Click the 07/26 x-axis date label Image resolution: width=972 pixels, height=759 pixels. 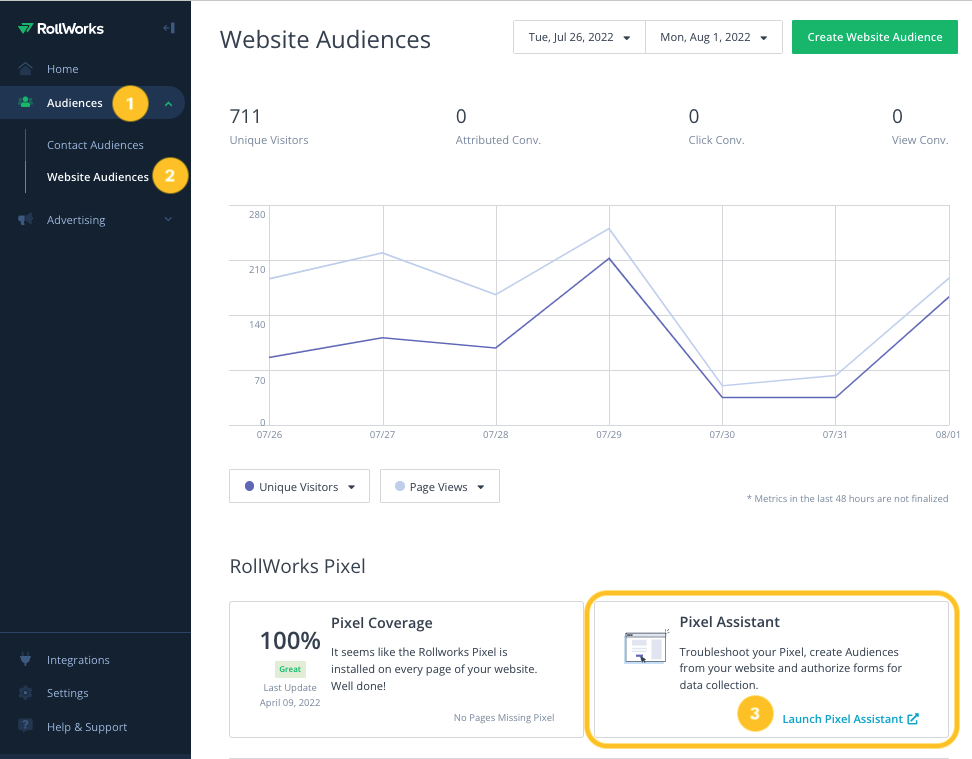click(x=269, y=435)
